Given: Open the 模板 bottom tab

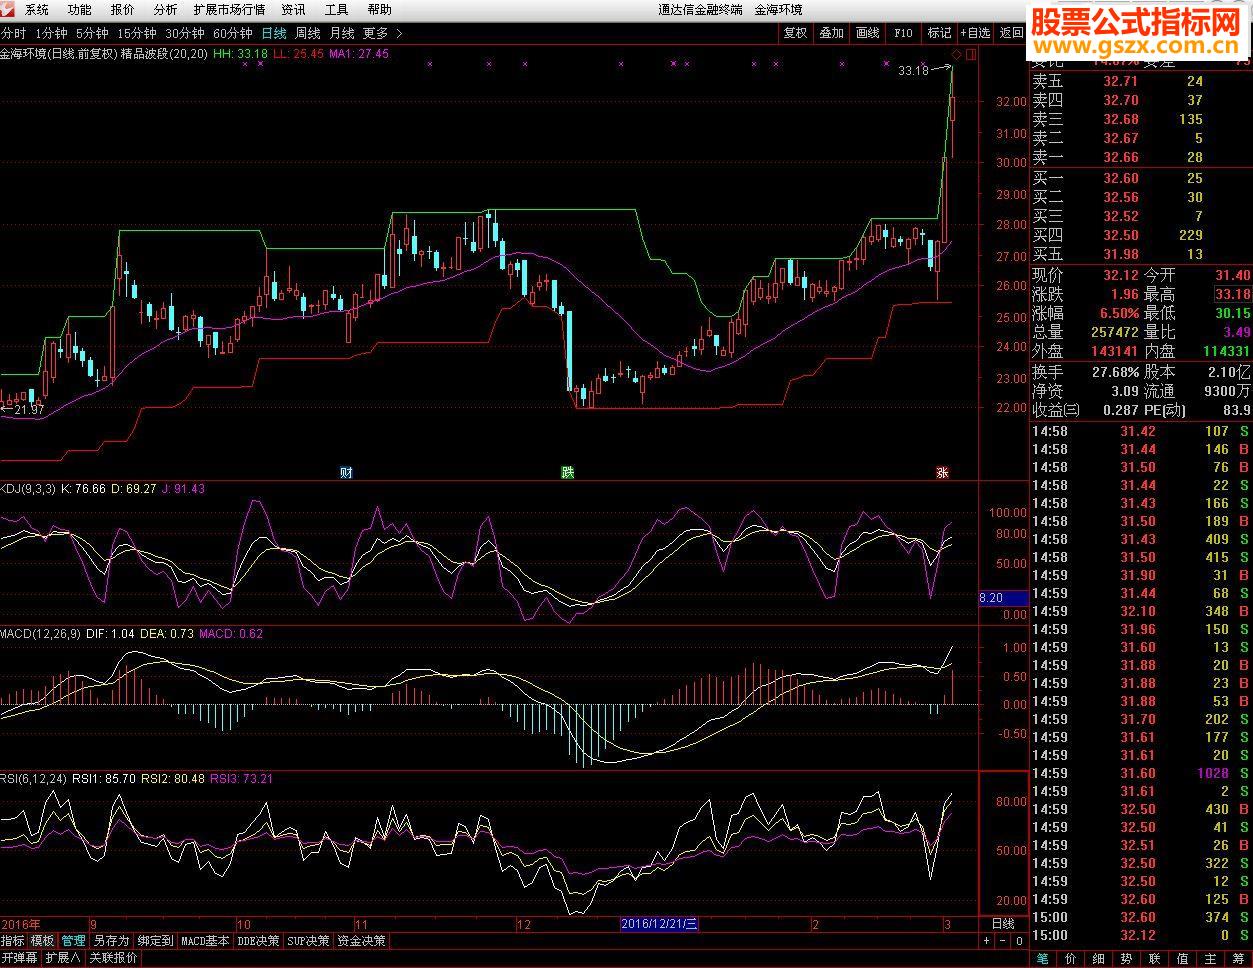Looking at the screenshot, I should [43, 941].
